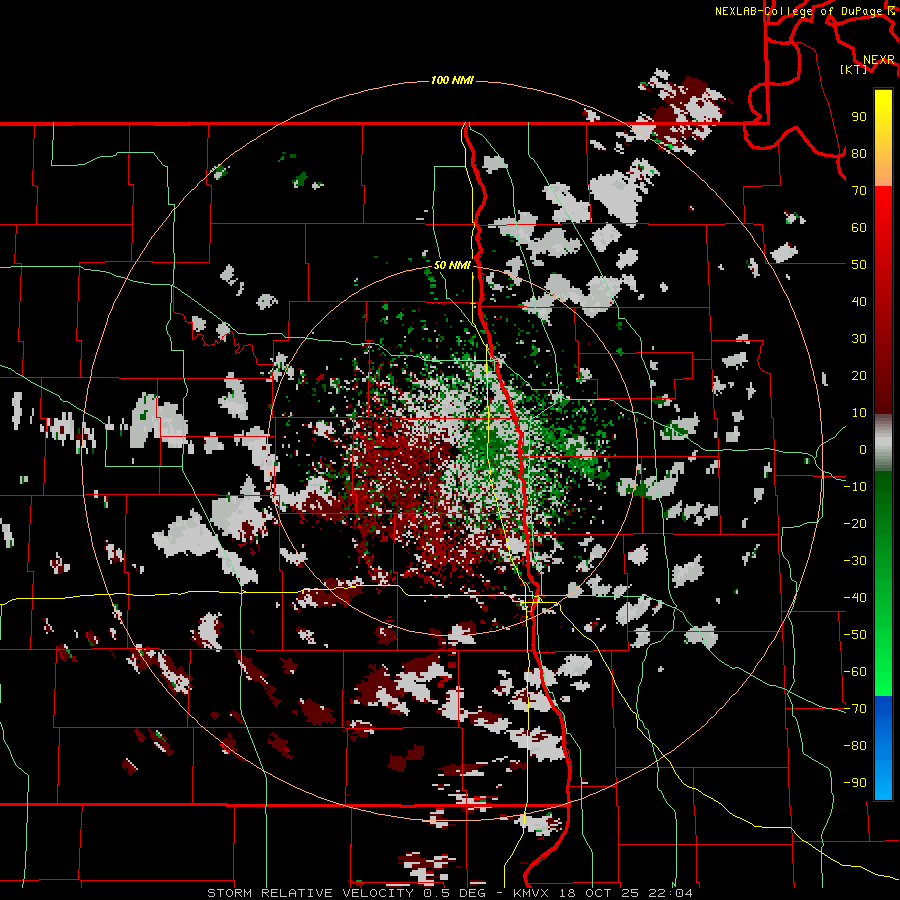Screen dimensions: 900x900
Task: Click the 0 value on the velocity scale
Action: (x=863, y=450)
